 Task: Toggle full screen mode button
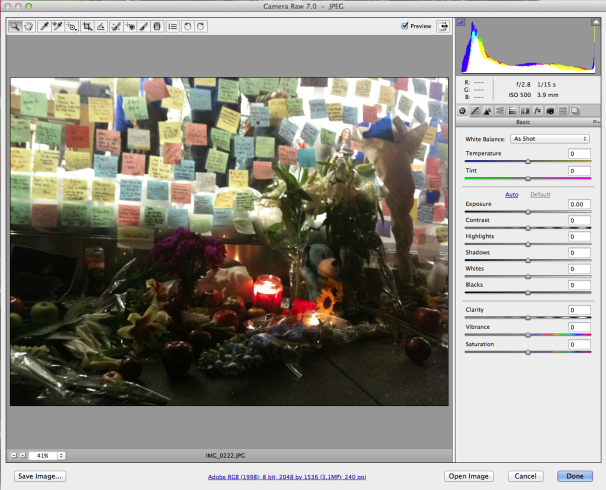[x=442, y=26]
